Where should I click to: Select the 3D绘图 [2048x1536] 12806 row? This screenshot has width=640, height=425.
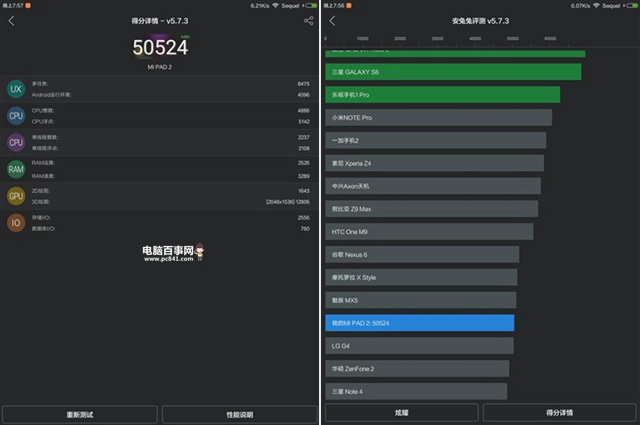coord(171,202)
